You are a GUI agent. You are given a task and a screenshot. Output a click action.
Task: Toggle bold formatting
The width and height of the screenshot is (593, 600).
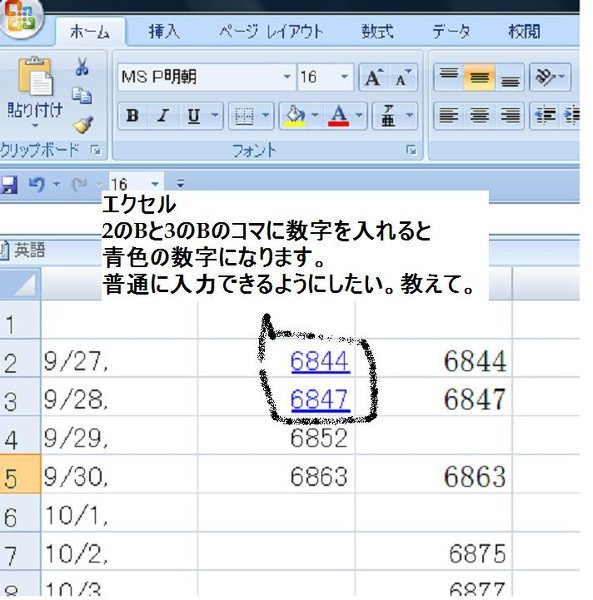coord(132,116)
